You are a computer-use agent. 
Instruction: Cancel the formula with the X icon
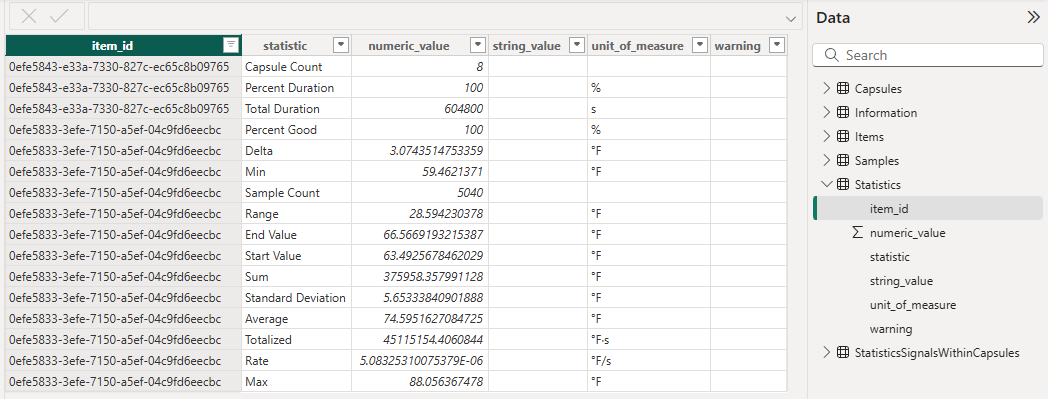[x=29, y=17]
